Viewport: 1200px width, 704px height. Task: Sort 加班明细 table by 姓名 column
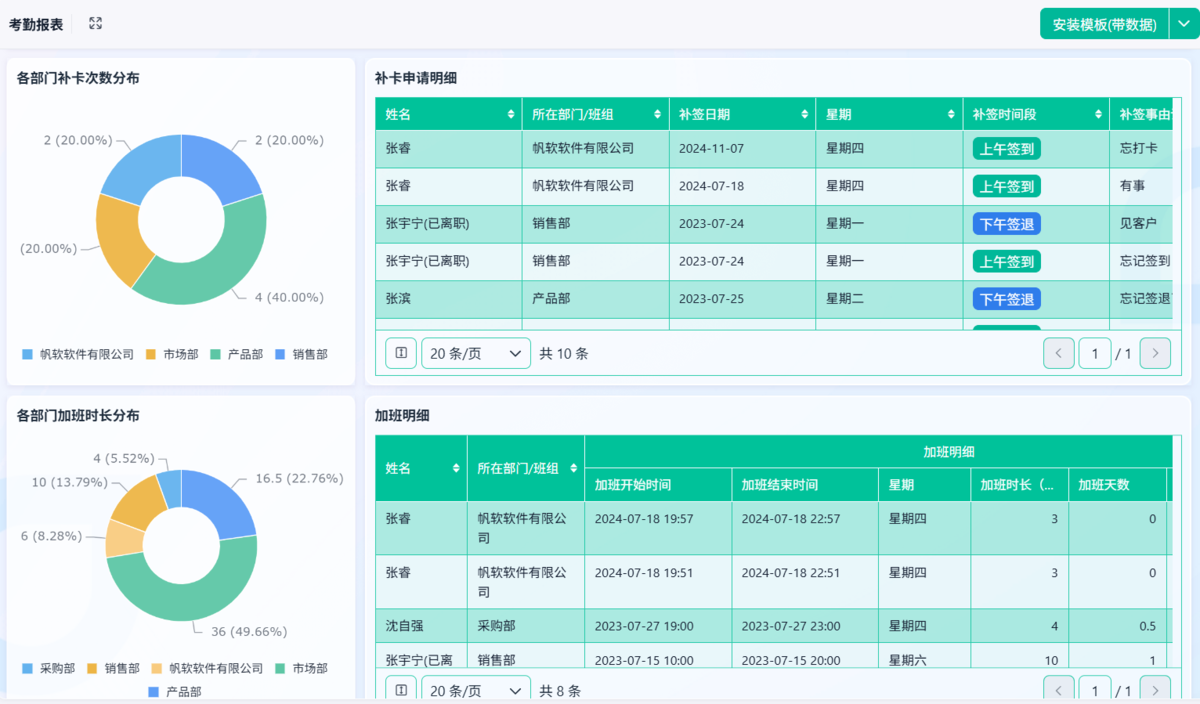click(456, 468)
